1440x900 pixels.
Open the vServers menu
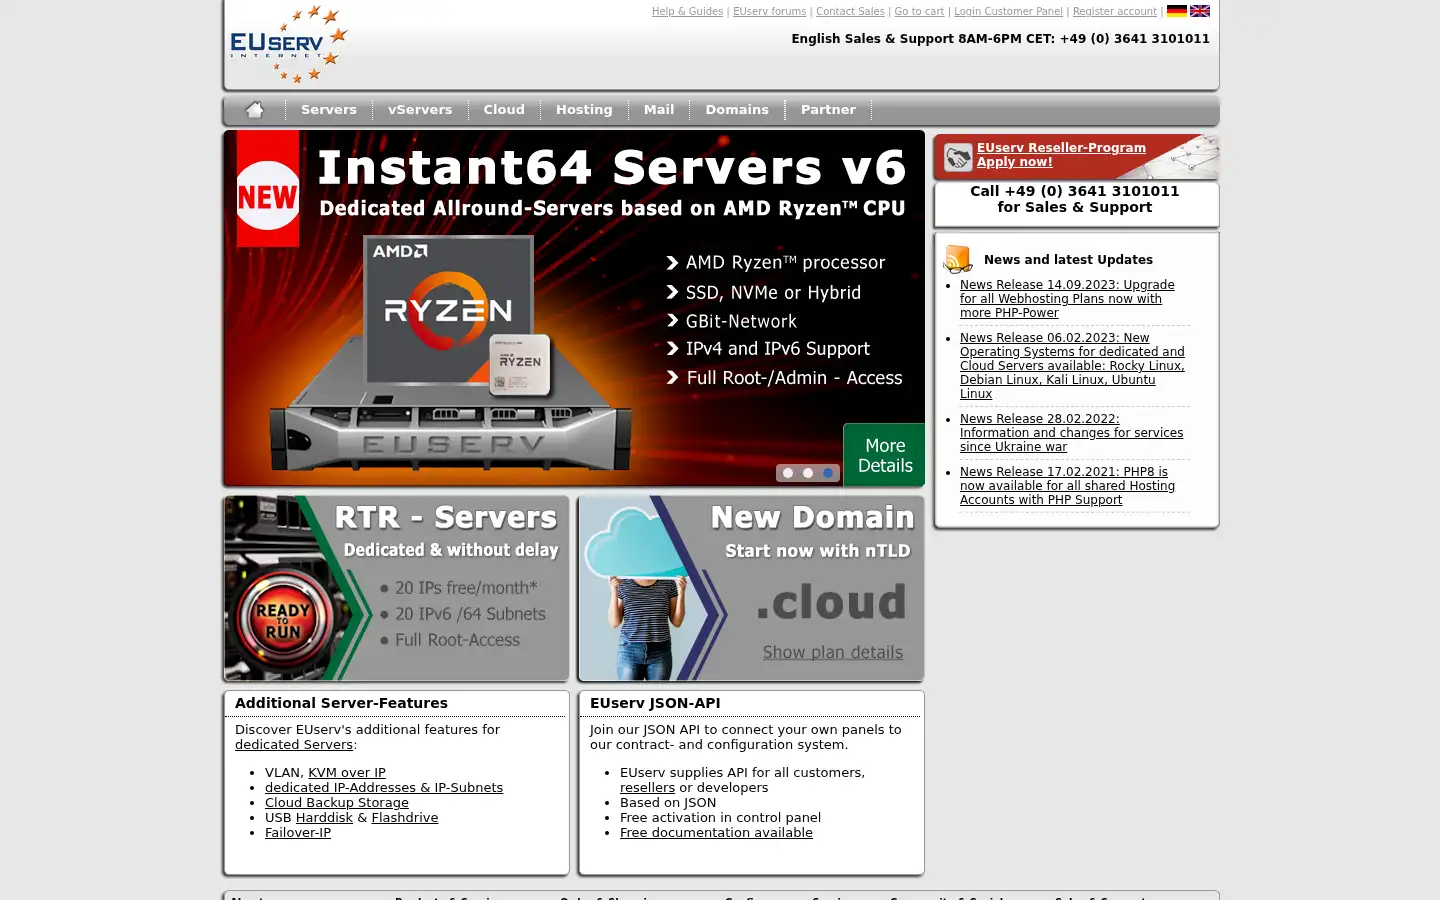(x=420, y=110)
